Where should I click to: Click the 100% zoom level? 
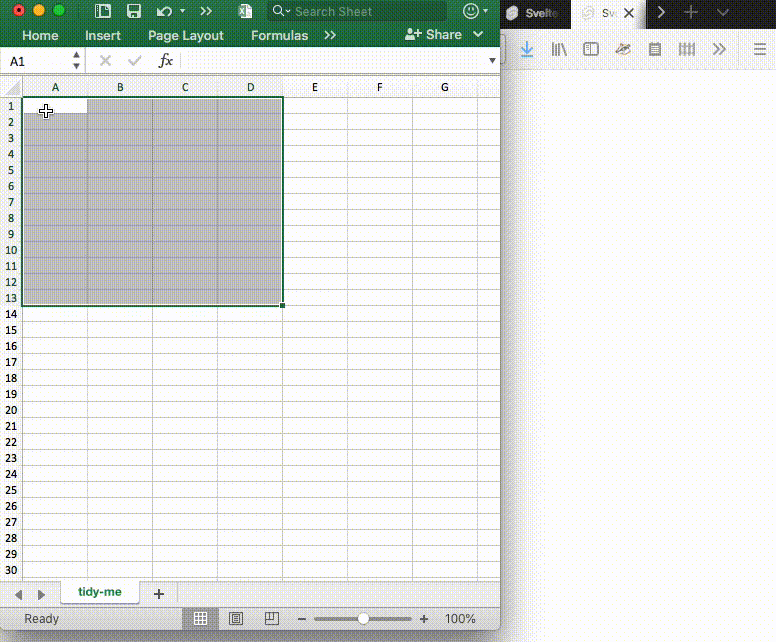point(460,619)
